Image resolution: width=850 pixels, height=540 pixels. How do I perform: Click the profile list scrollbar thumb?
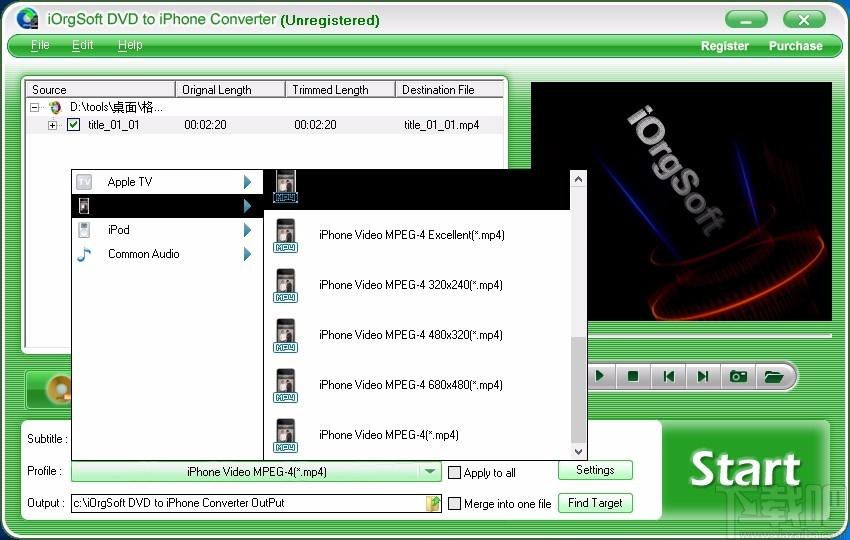tap(578, 390)
